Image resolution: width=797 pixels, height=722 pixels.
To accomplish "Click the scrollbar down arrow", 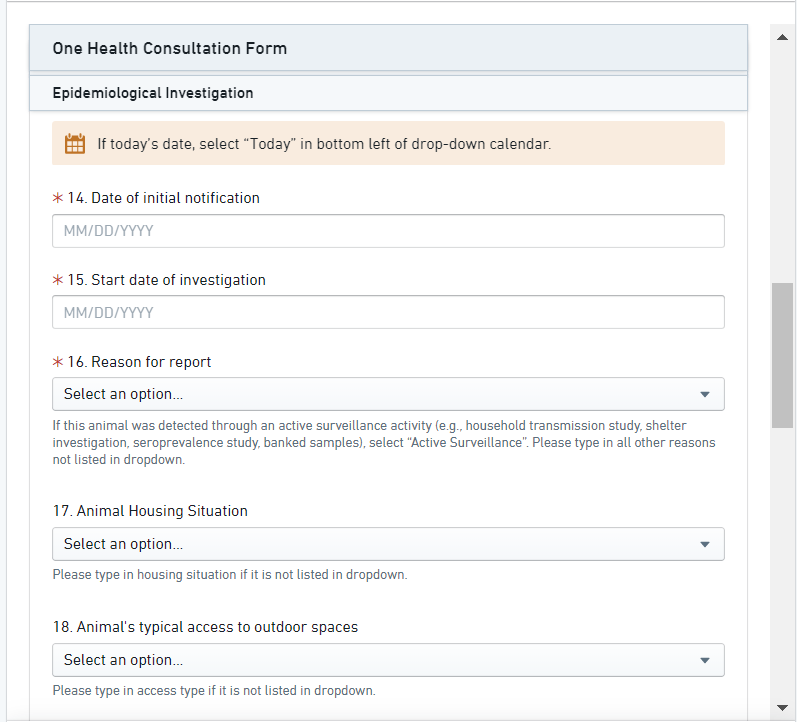I will [783, 707].
